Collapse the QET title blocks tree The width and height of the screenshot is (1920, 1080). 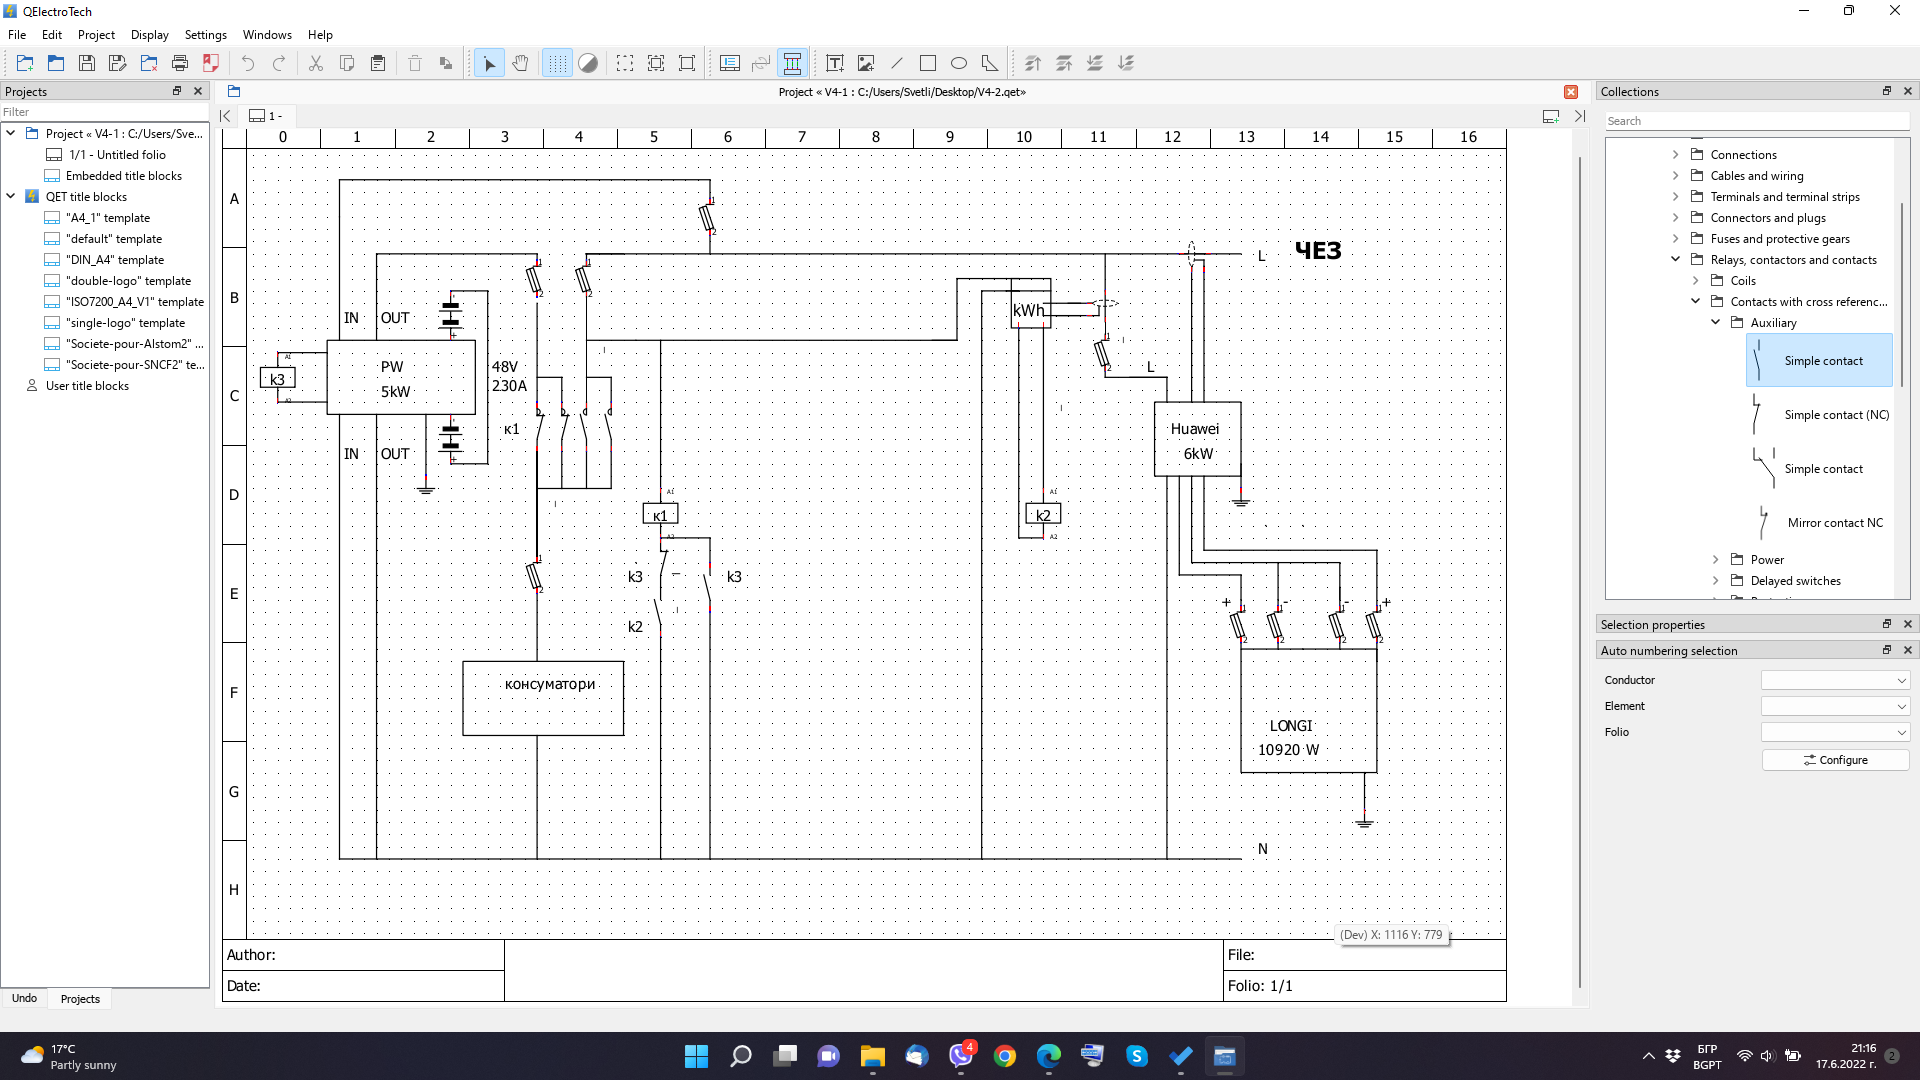(x=11, y=197)
